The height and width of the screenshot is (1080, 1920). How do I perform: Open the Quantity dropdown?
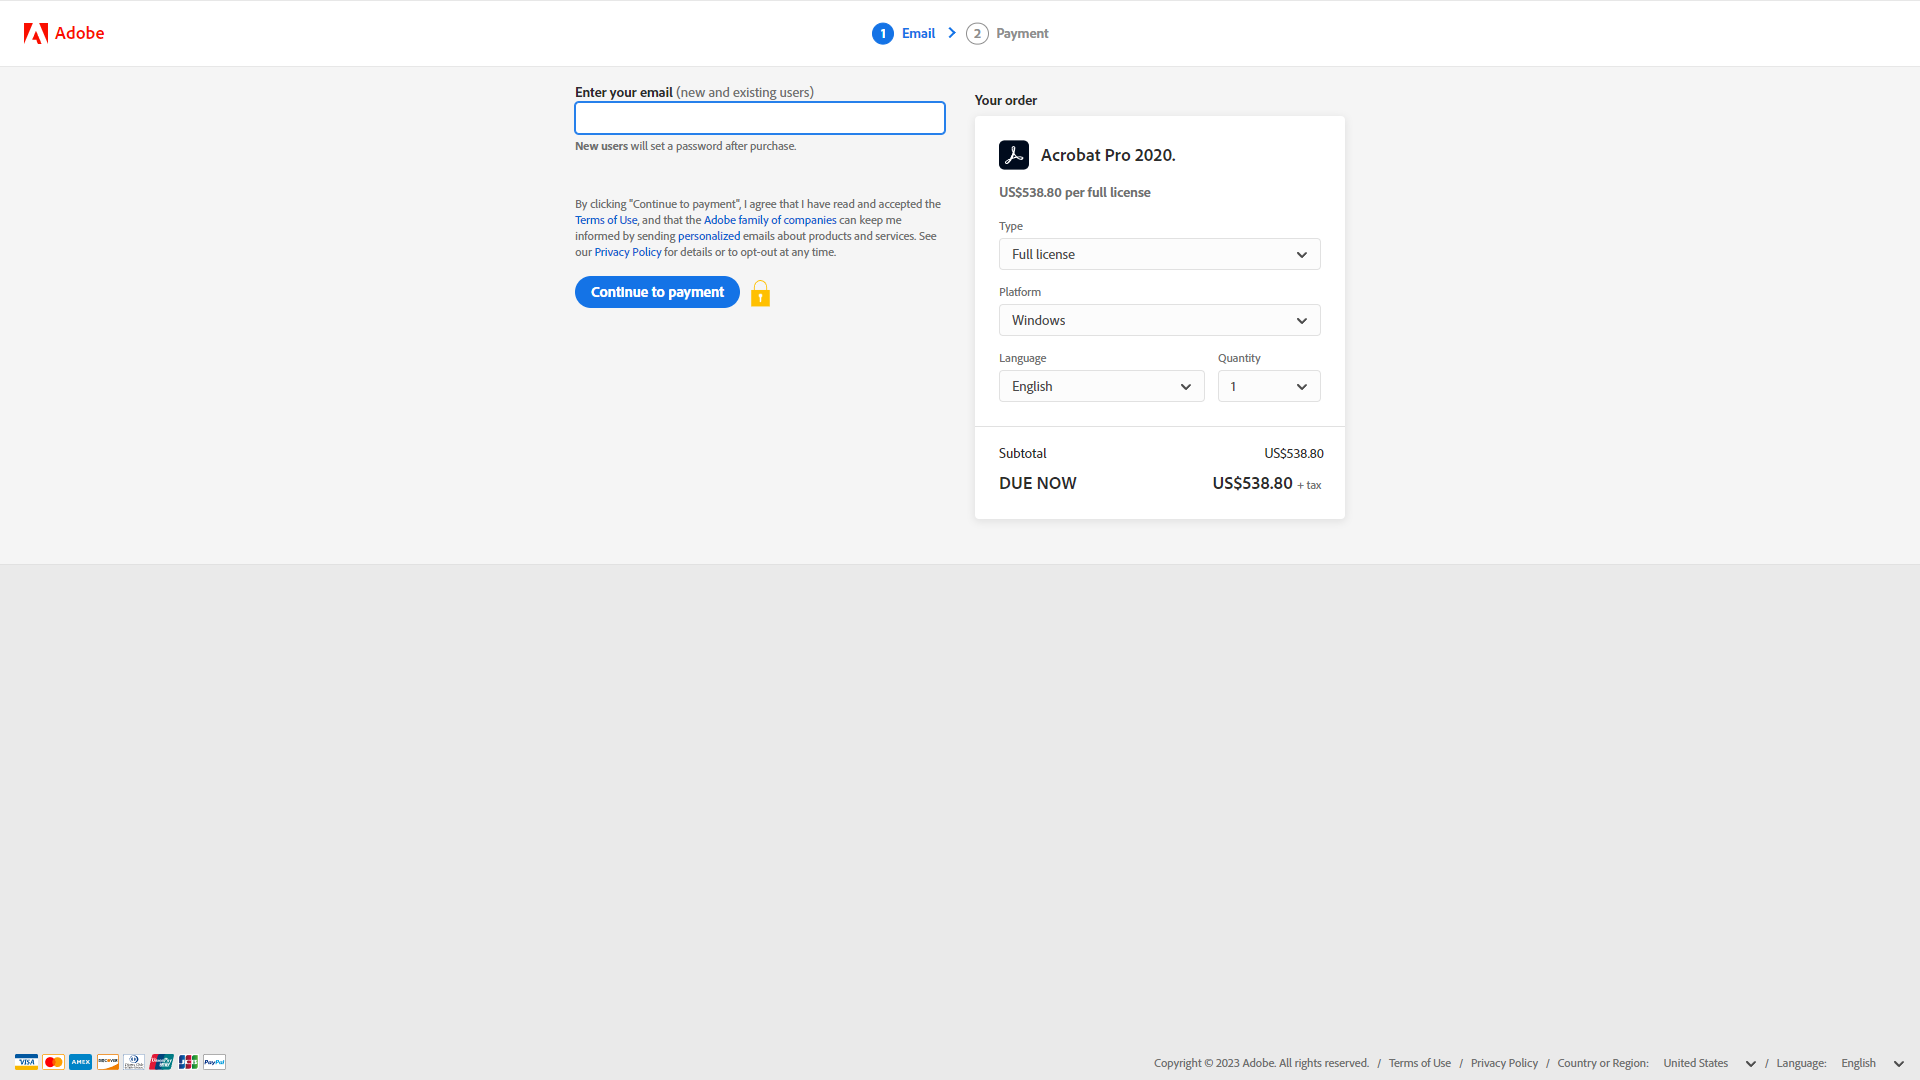coord(1269,386)
